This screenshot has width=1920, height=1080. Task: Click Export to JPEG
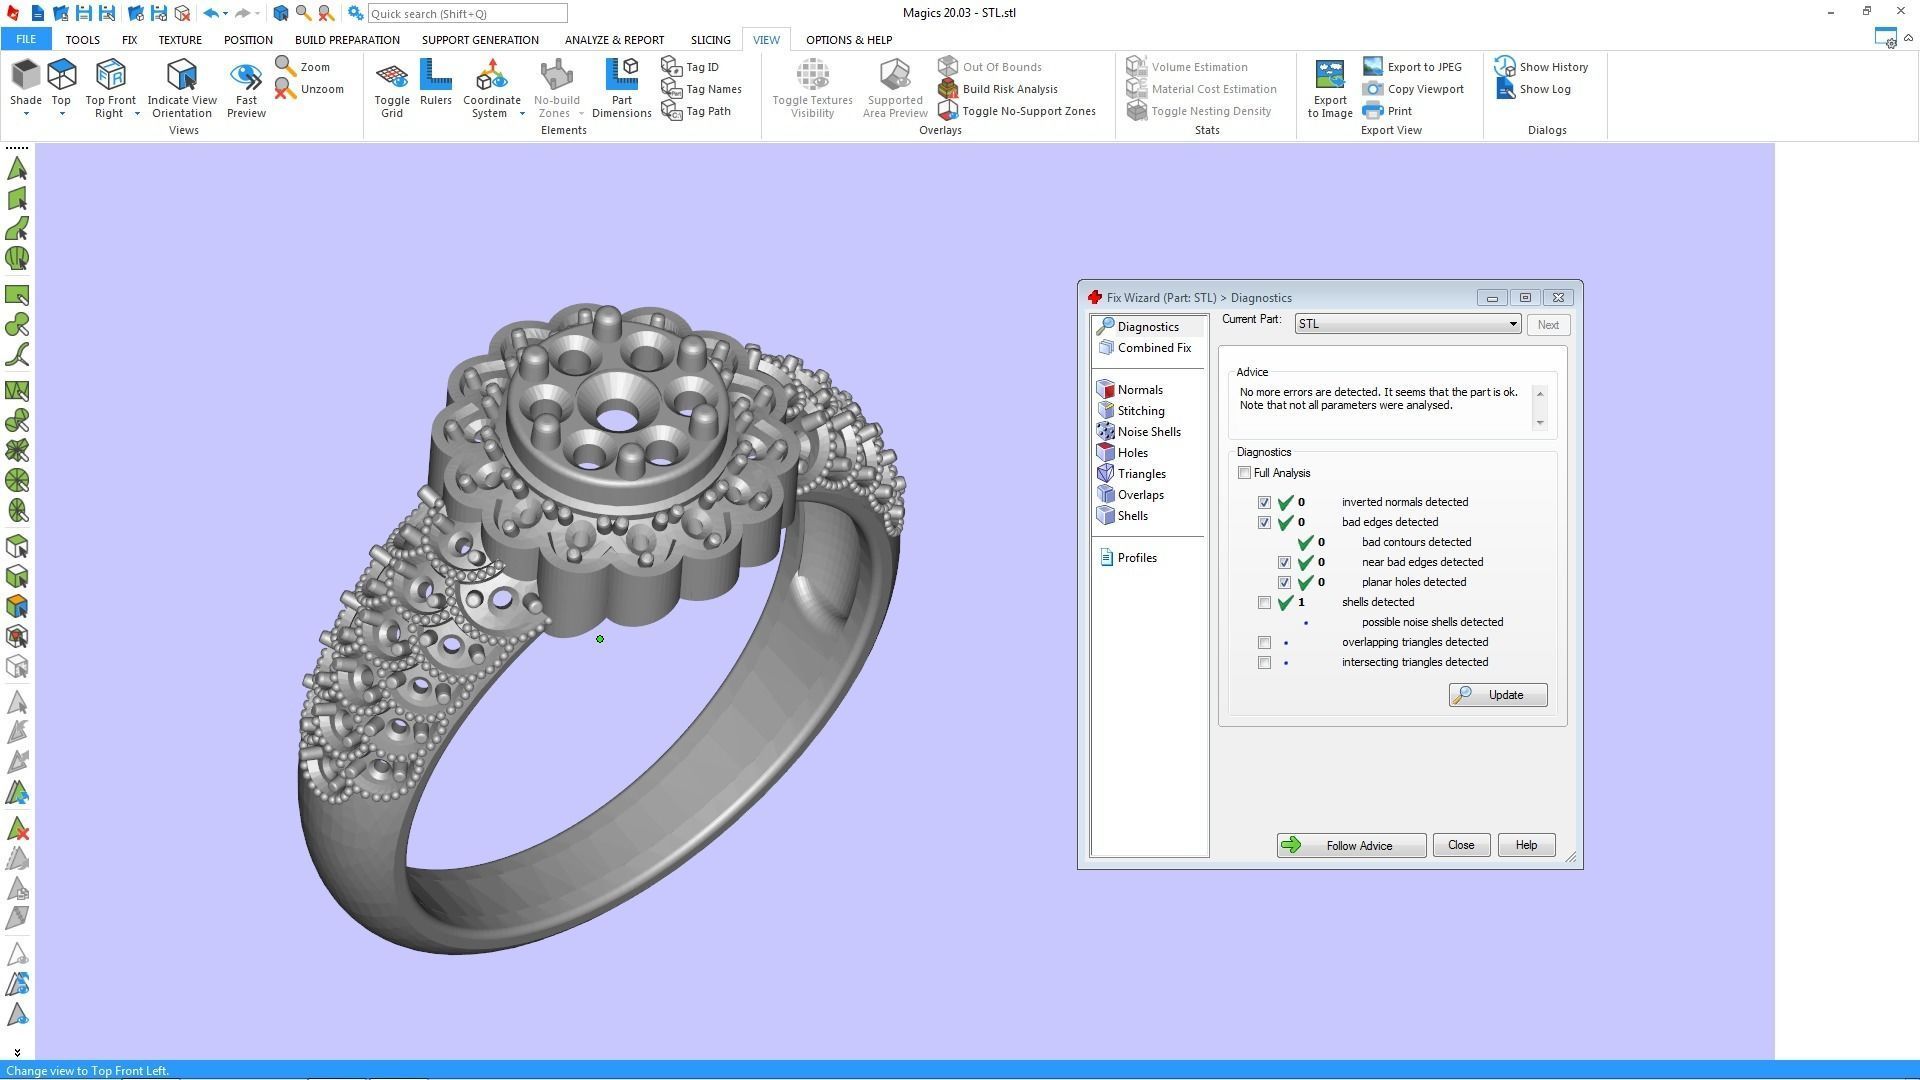click(x=1412, y=67)
